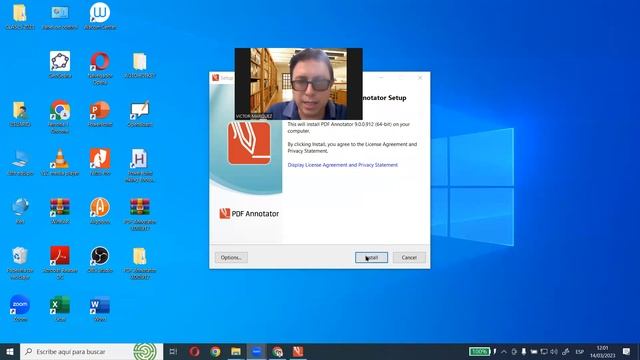Open Opera from the taskbar
The height and width of the screenshot is (360, 640).
point(194,351)
